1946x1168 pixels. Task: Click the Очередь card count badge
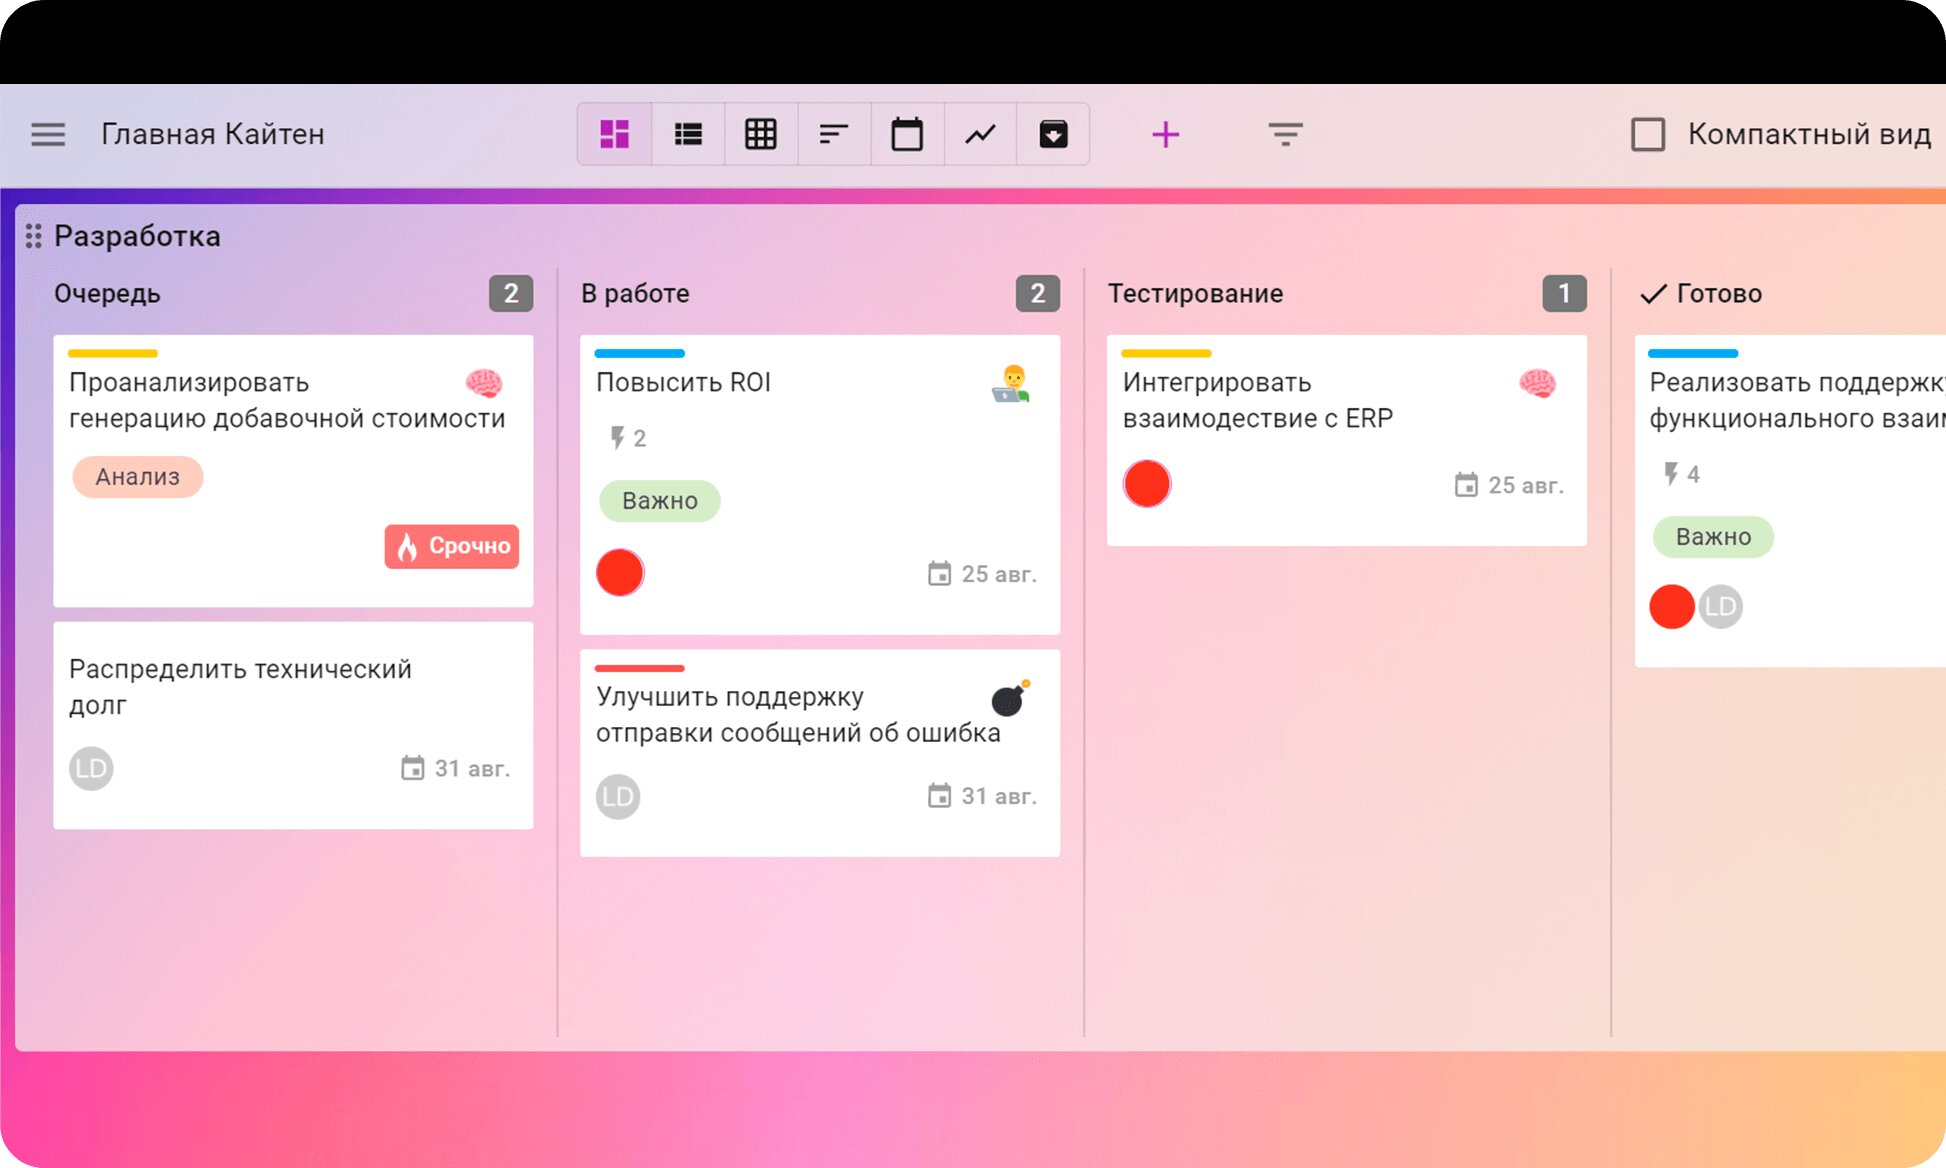coord(511,293)
